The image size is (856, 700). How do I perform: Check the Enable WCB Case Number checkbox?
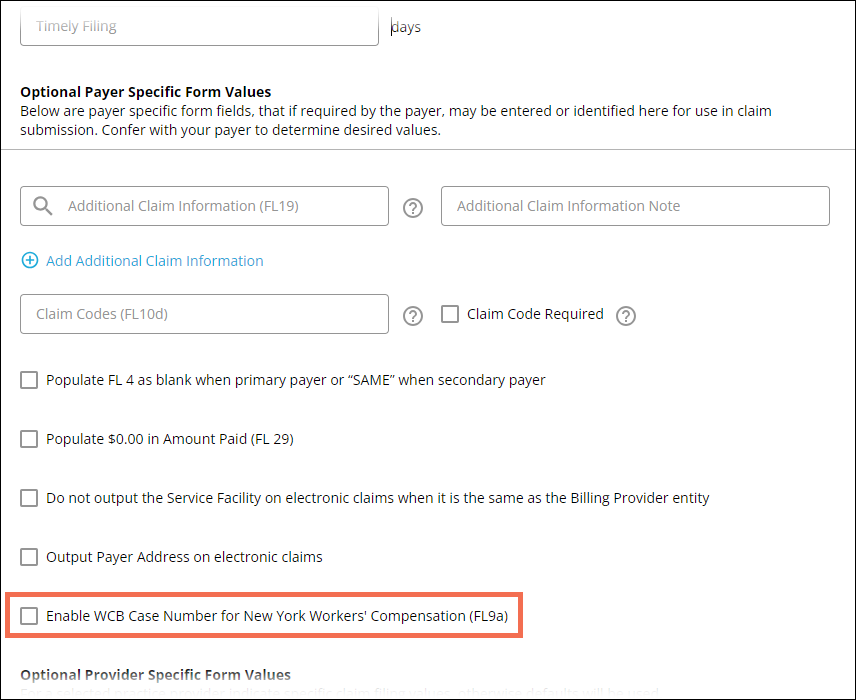pos(29,616)
